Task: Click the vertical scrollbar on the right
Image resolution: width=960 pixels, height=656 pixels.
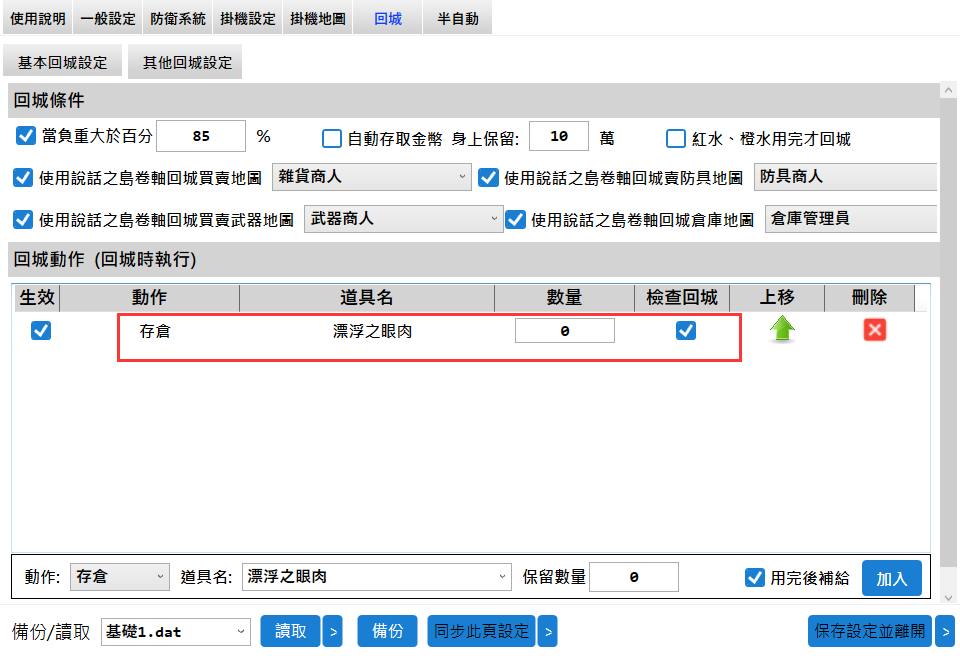Action: (948, 340)
